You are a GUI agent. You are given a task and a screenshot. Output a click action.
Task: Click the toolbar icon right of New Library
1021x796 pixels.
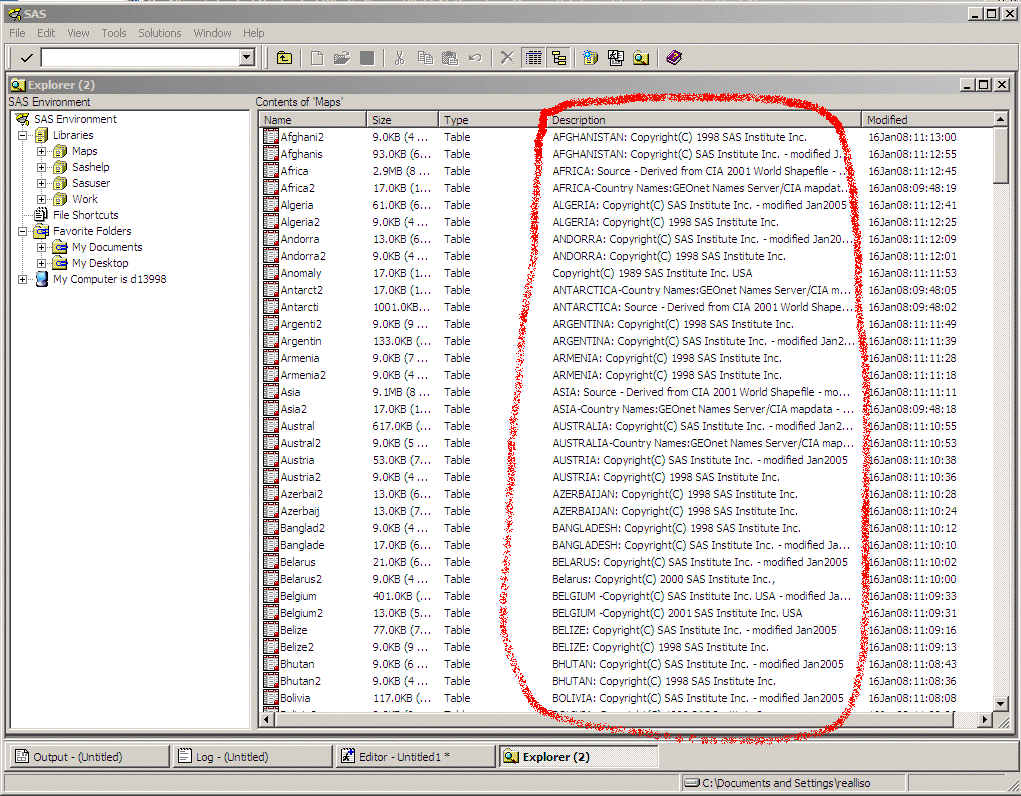point(616,58)
